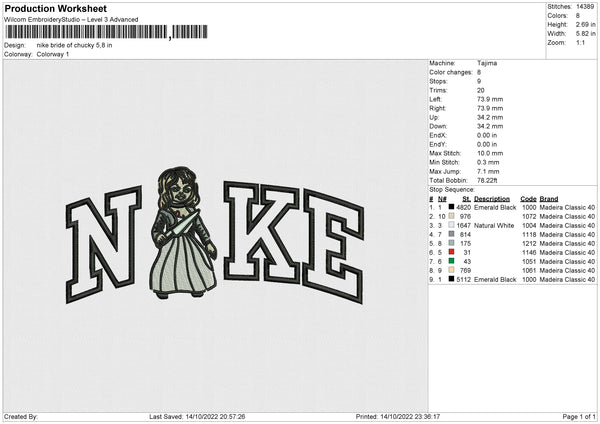
Task: Click the doll figure in the design preview
Action: [183, 233]
